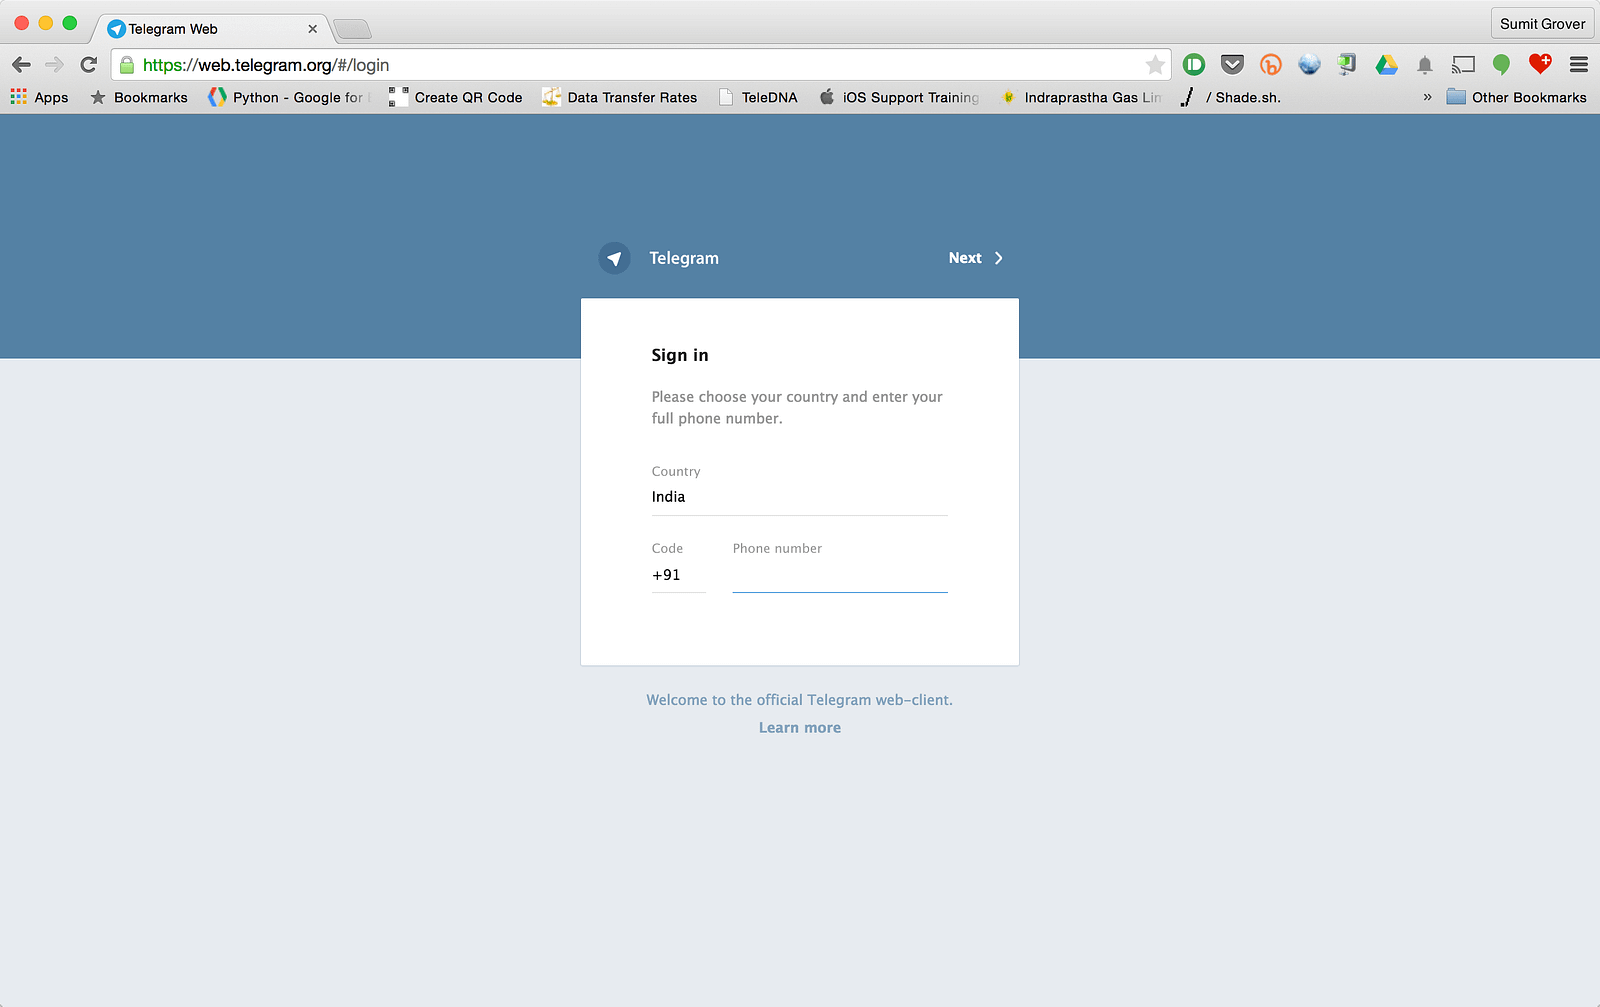Minimize the window with yellow button
This screenshot has width=1600, height=1007.
(x=46, y=23)
